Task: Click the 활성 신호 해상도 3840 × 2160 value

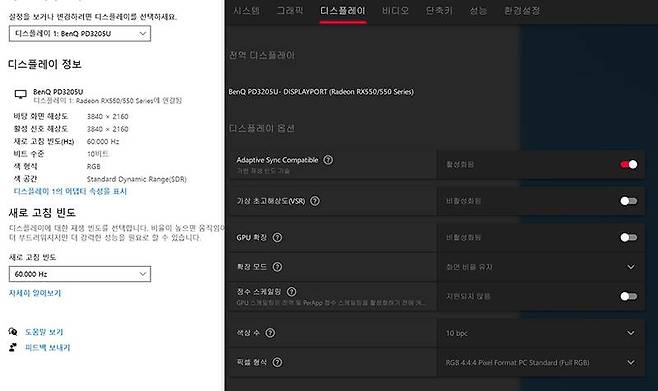Action: [x=107, y=129]
